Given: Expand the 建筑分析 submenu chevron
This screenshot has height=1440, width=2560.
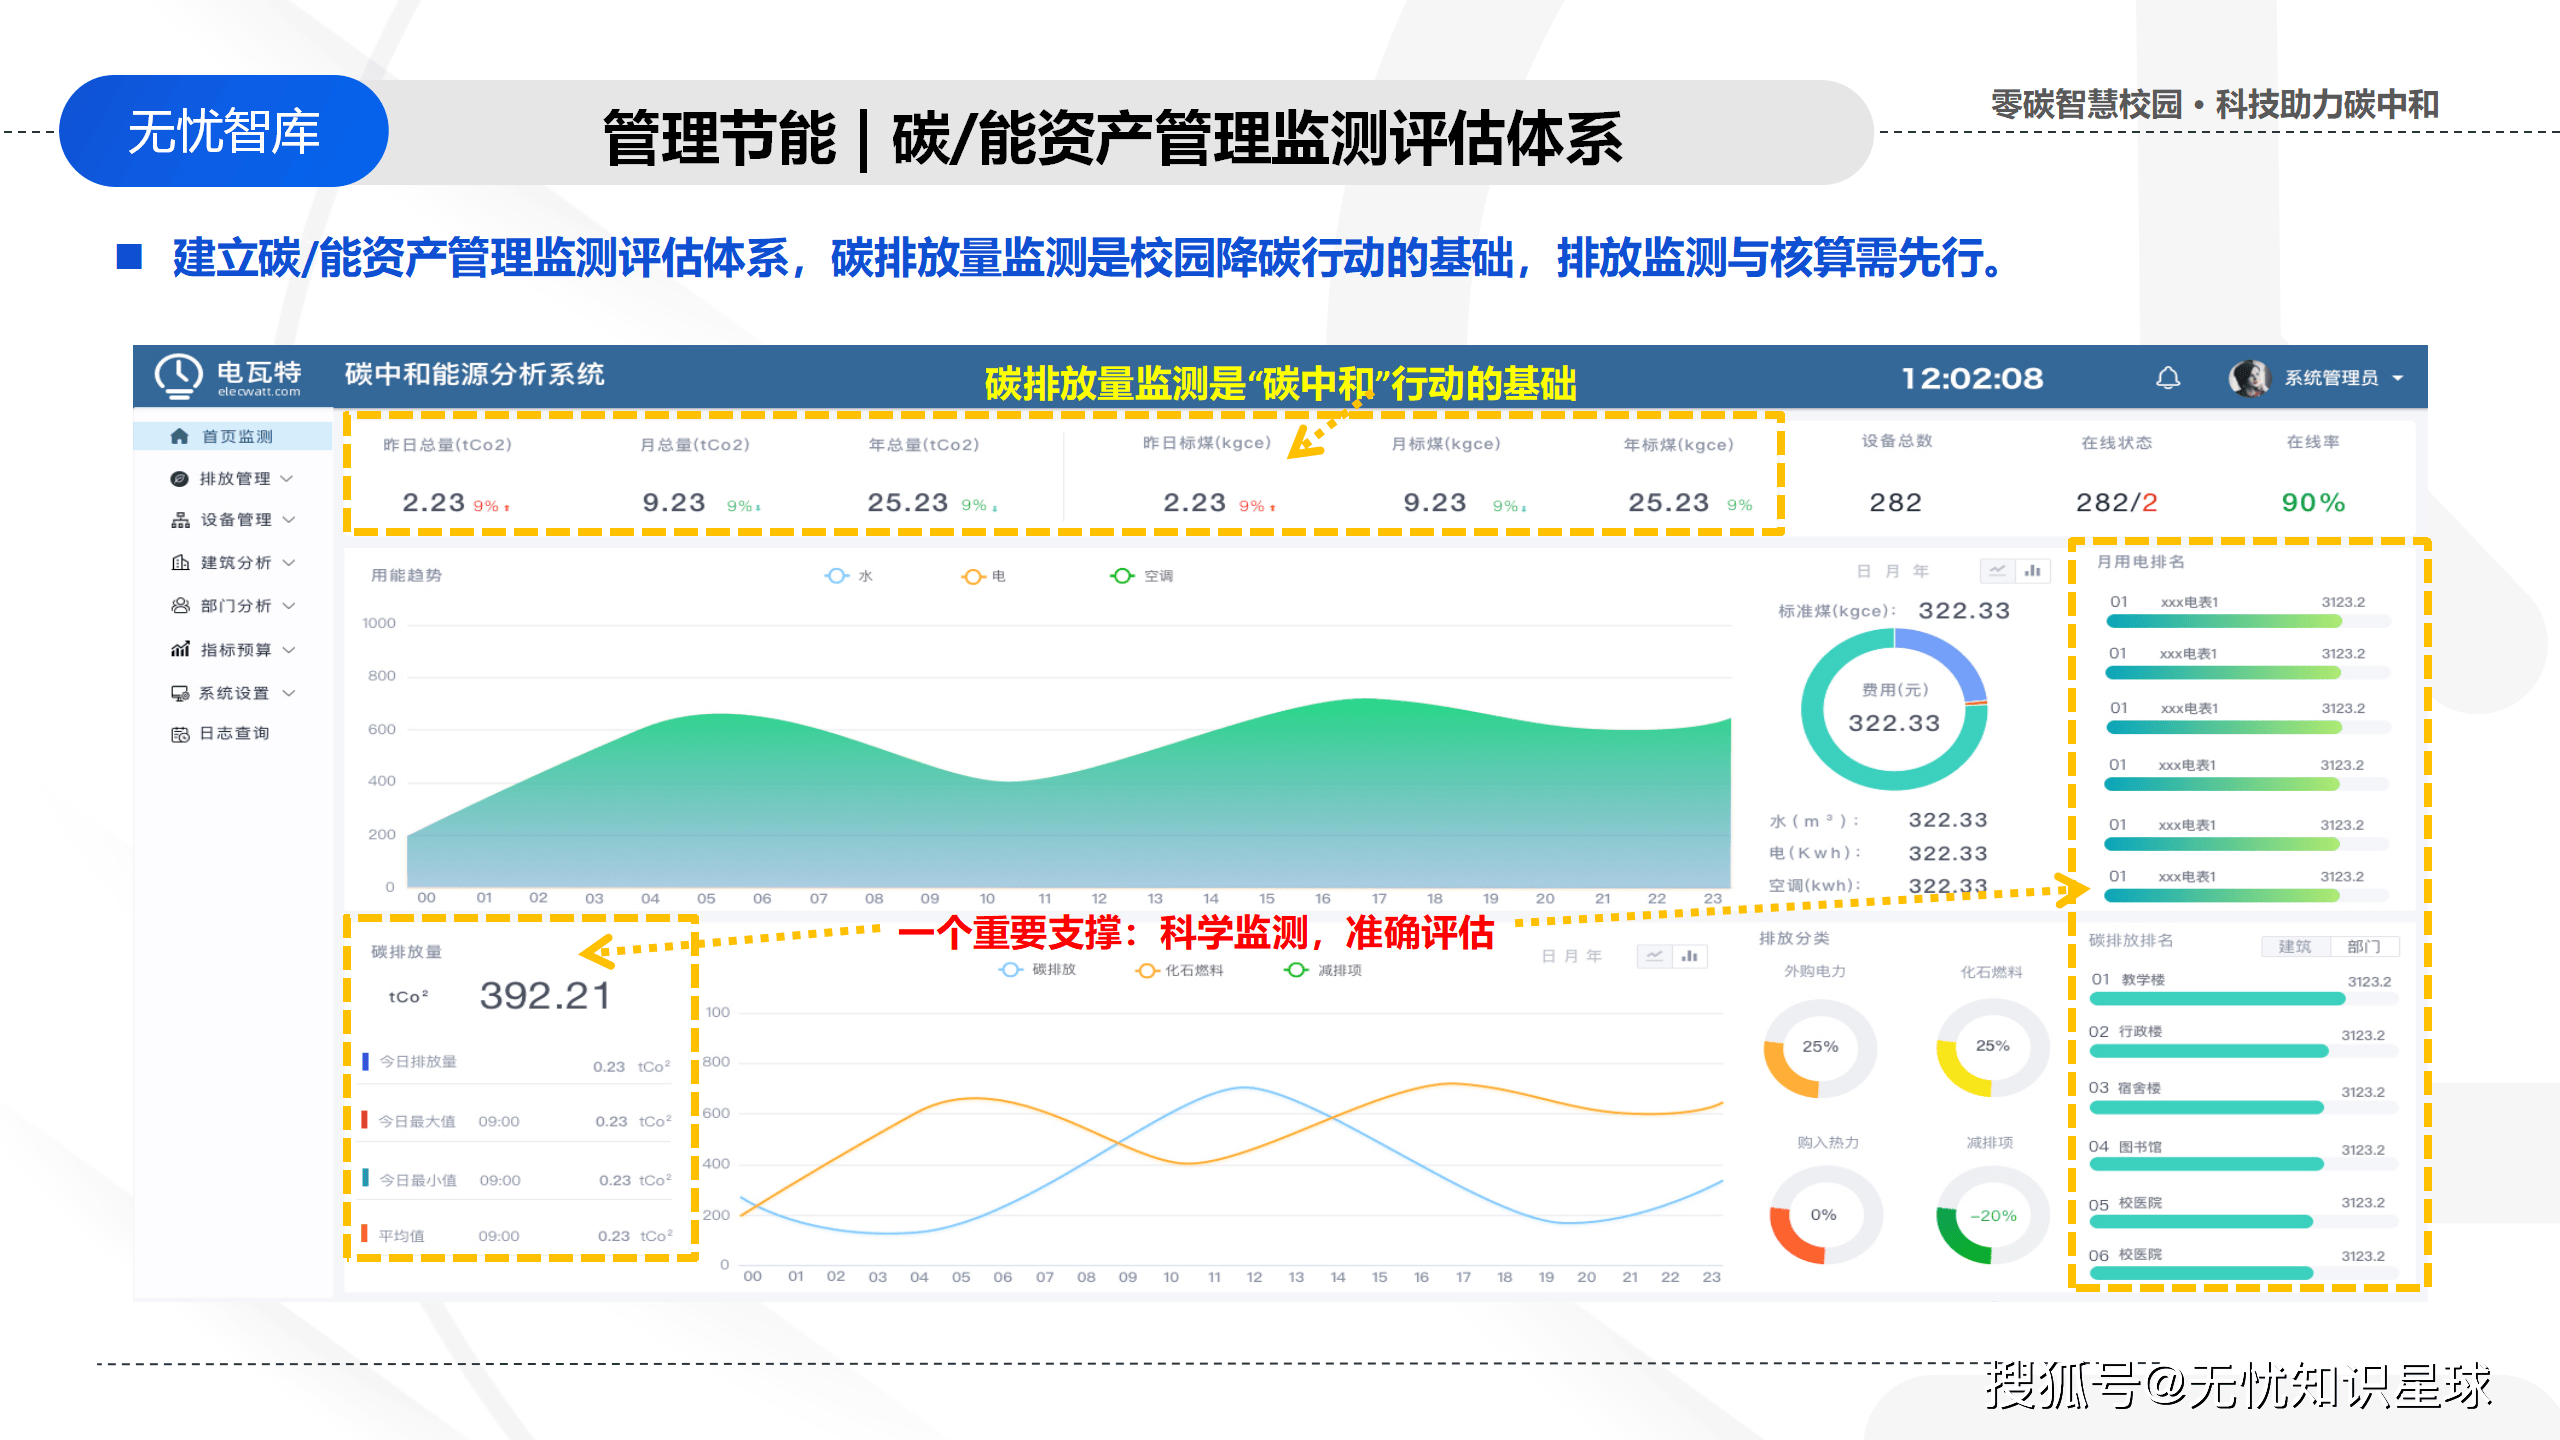Looking at the screenshot, I should pyautogui.click(x=290, y=562).
